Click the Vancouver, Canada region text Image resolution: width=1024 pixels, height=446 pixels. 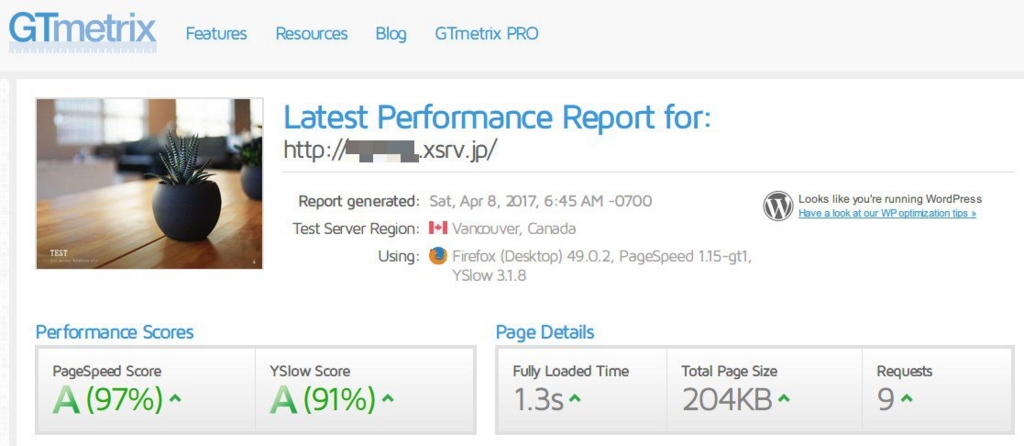(x=514, y=229)
